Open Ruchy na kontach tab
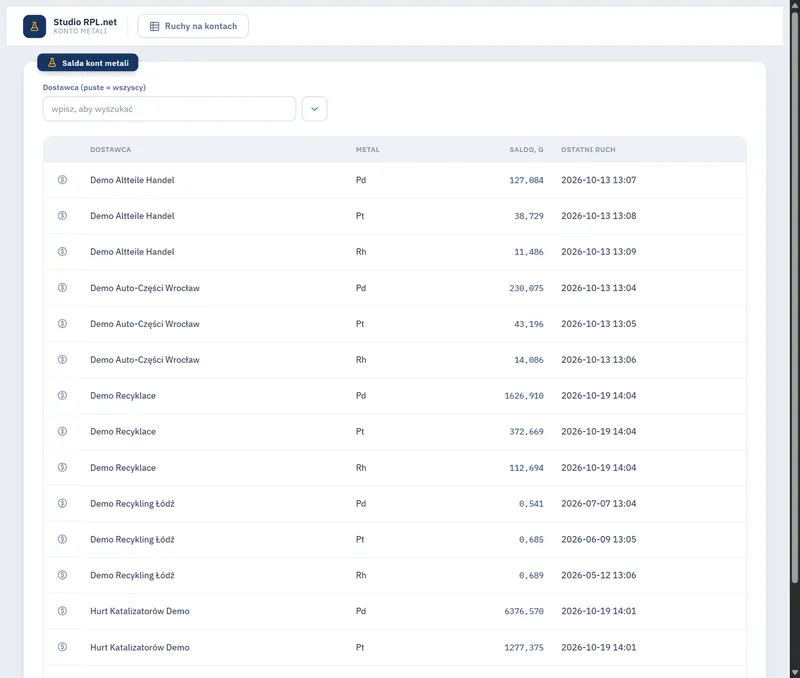The height and width of the screenshot is (678, 800). click(x=193, y=26)
